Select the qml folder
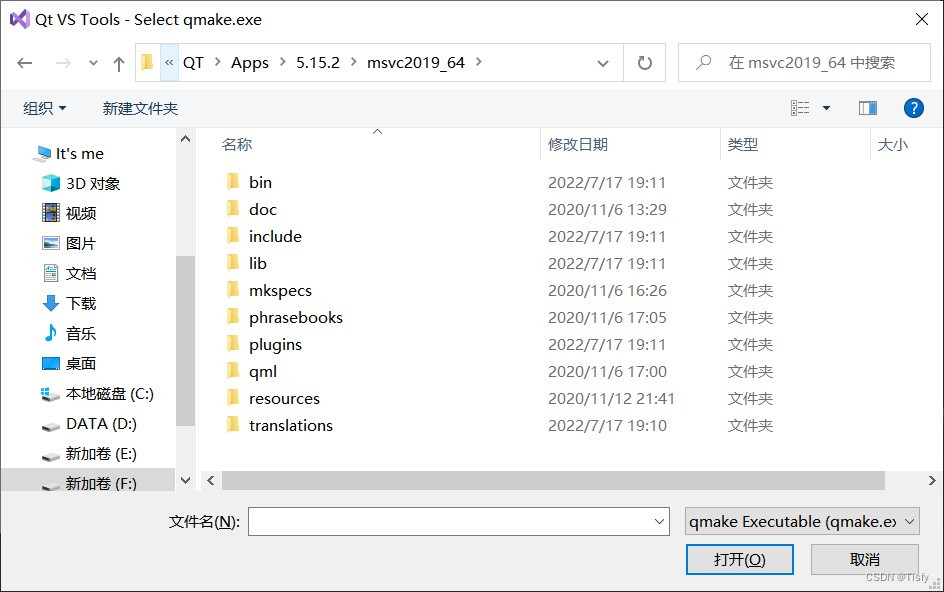 (263, 372)
